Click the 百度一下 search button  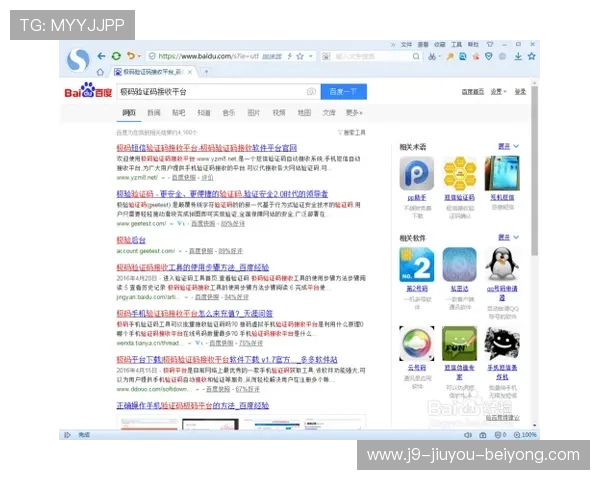344,92
